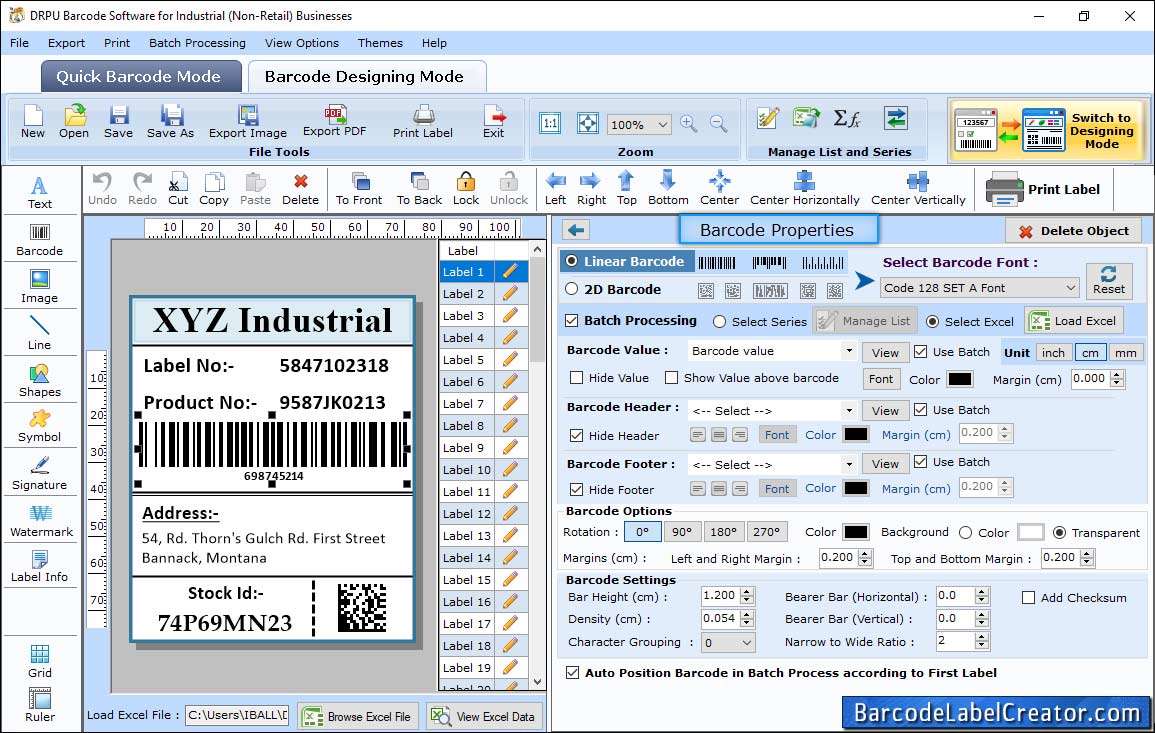
Task: Click the Undo icon
Action: click(x=102, y=189)
